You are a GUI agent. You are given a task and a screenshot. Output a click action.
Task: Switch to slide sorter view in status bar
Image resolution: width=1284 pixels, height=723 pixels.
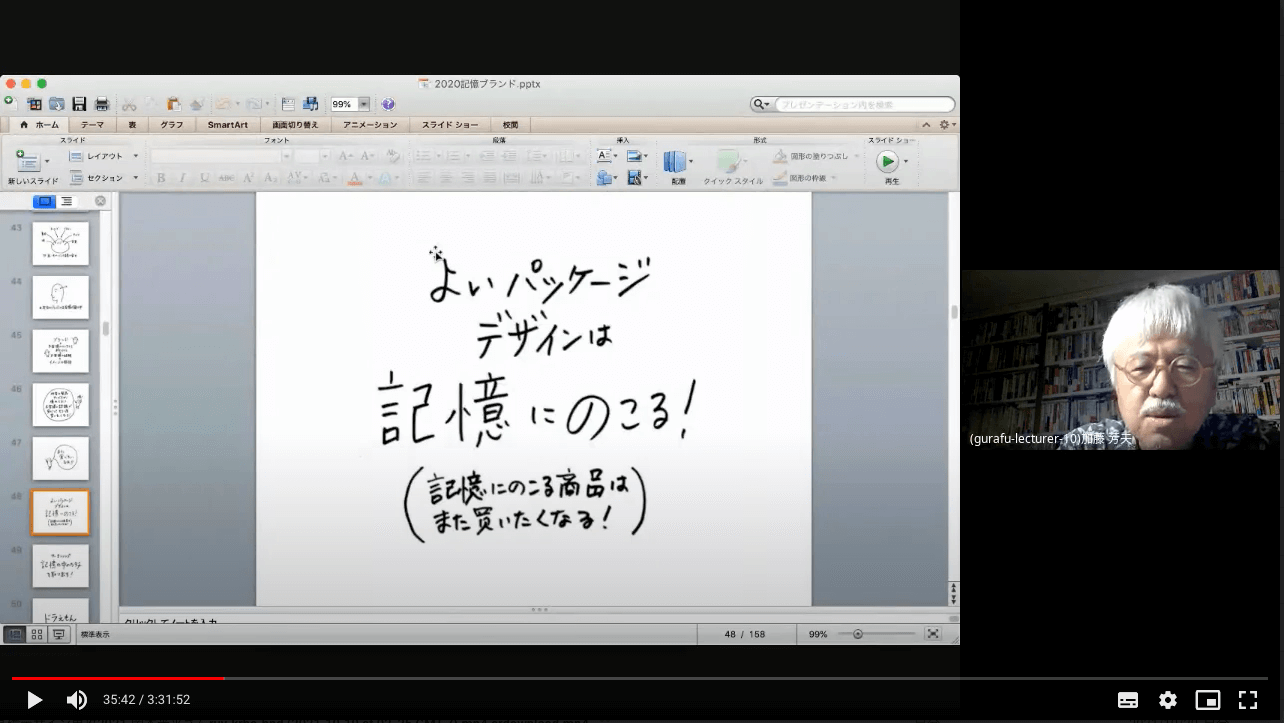pyautogui.click(x=37, y=634)
